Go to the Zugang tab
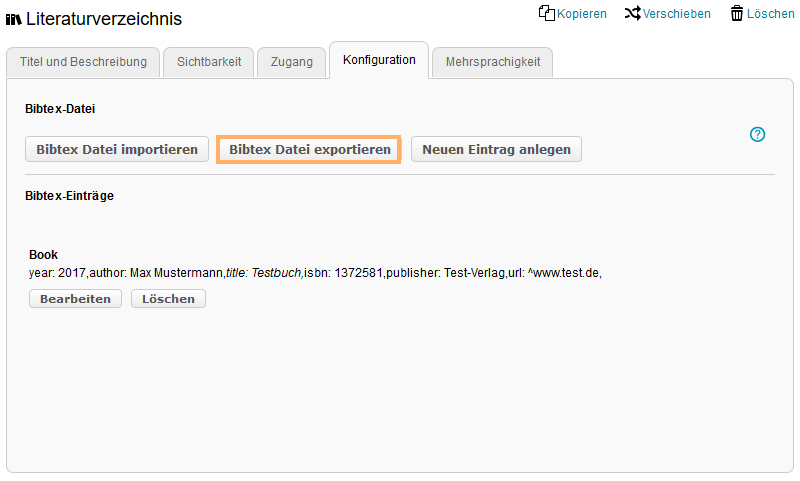Screen dimensions: 800x481 (291, 62)
